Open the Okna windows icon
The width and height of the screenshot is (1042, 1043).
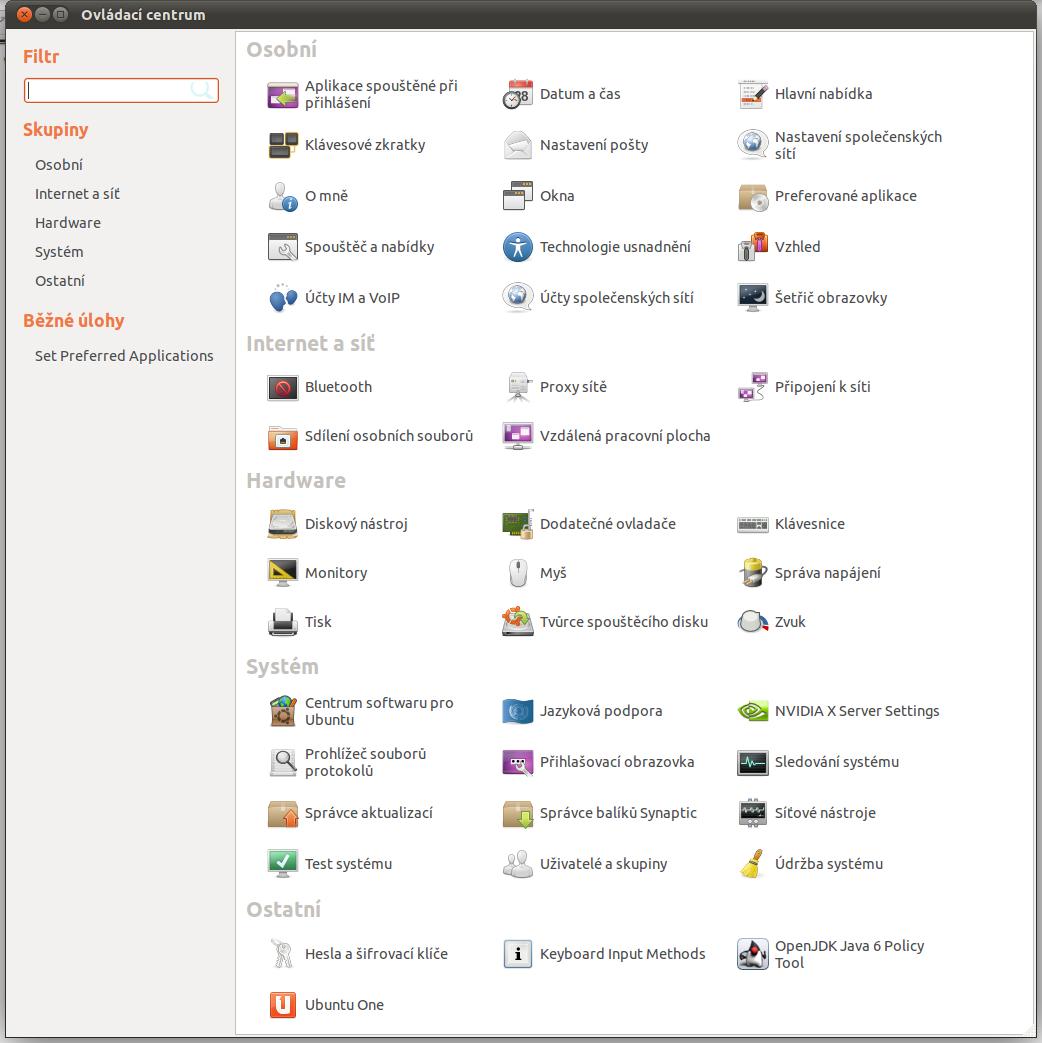click(518, 196)
